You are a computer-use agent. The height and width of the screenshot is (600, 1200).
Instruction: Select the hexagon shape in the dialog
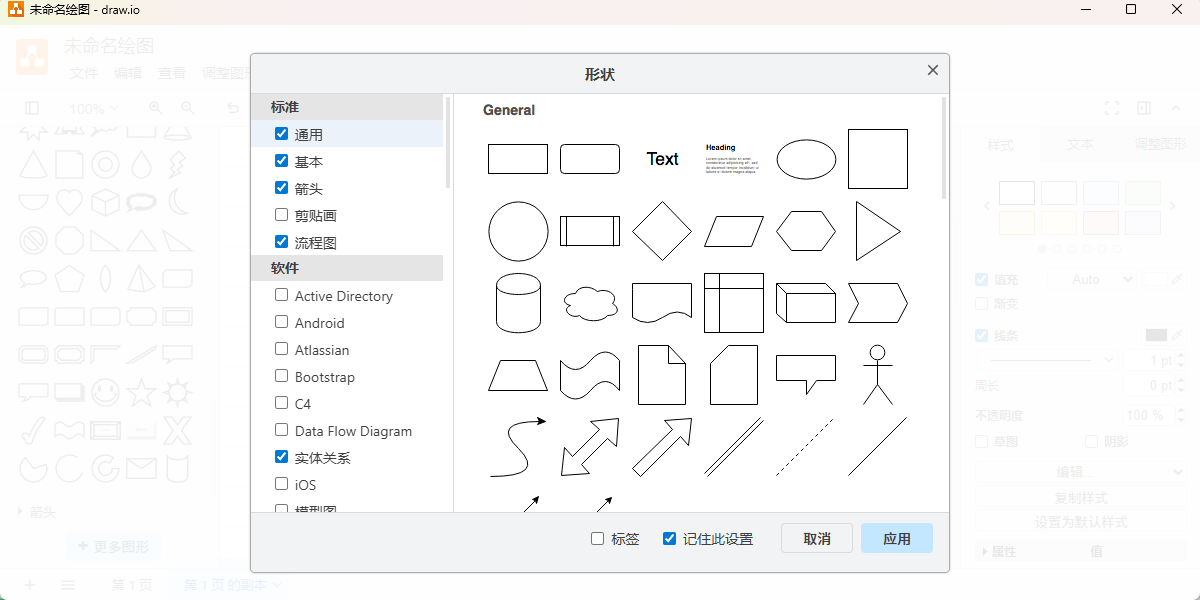pyautogui.click(x=805, y=230)
